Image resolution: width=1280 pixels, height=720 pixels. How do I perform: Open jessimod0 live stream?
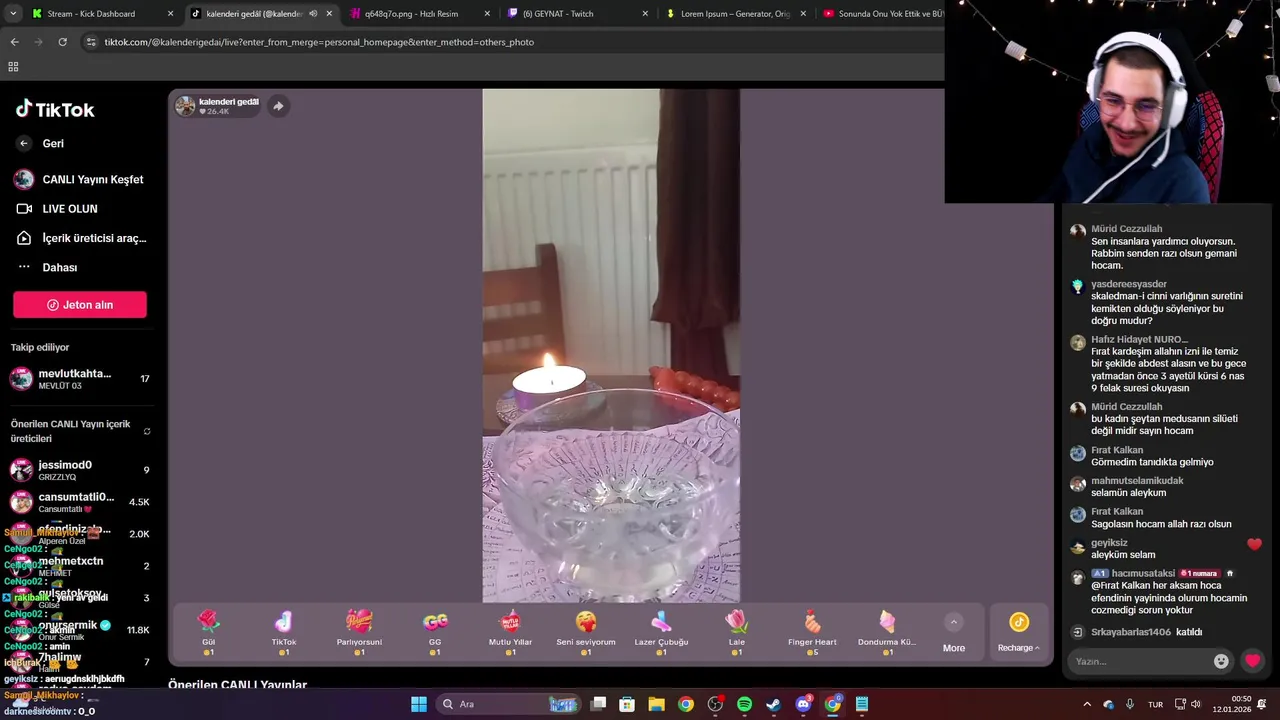[80, 470]
